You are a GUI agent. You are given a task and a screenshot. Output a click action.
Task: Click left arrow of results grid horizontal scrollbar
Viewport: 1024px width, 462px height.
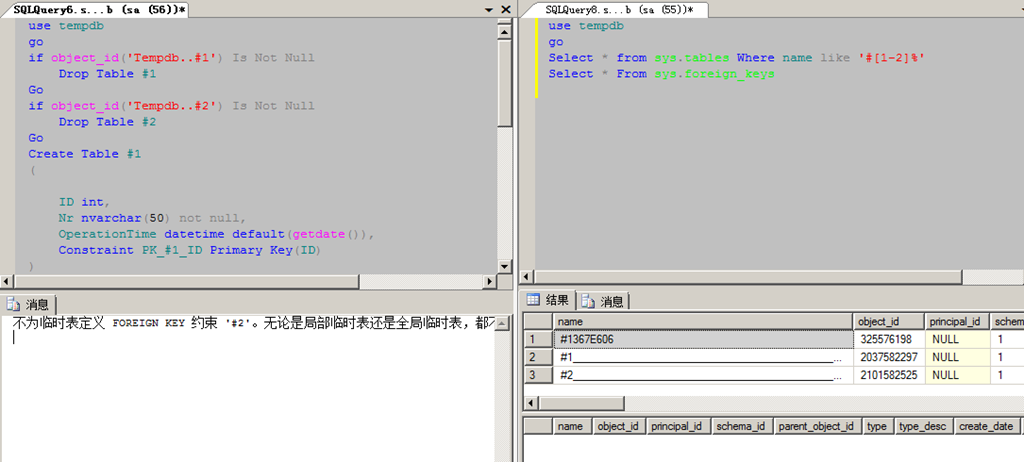click(x=531, y=402)
